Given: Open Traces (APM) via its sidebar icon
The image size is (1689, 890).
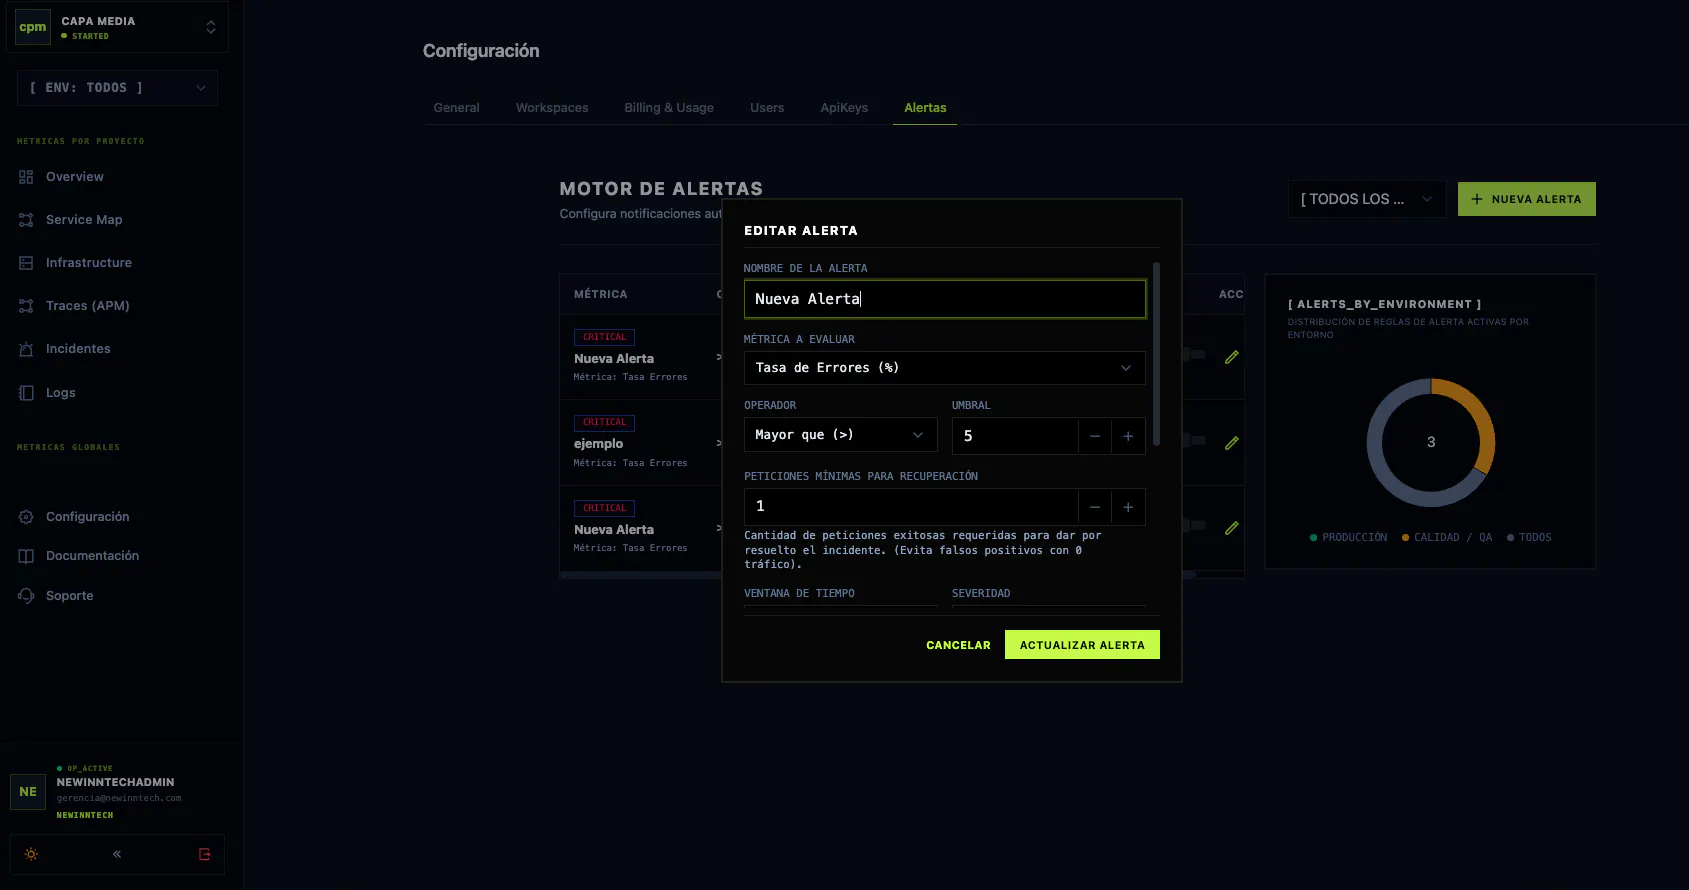Looking at the screenshot, I should click(26, 306).
